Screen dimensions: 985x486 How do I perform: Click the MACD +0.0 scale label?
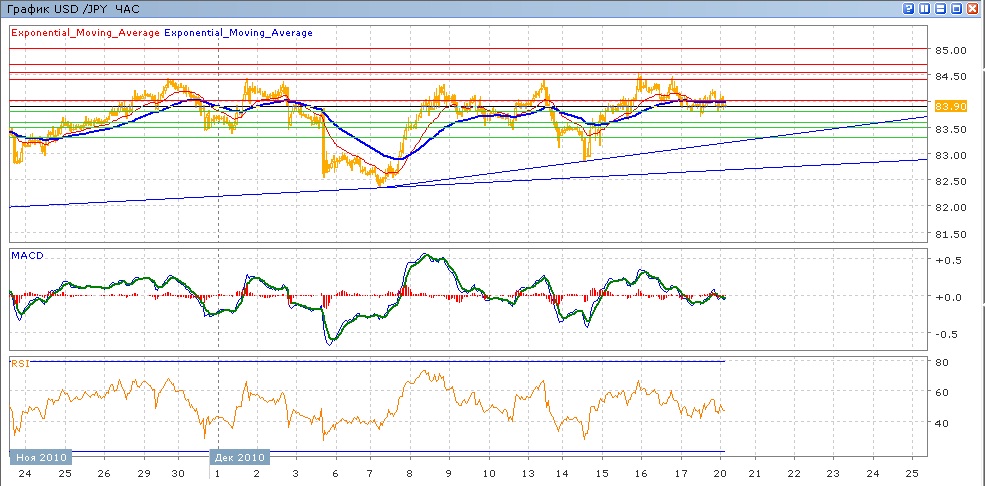[949, 297]
